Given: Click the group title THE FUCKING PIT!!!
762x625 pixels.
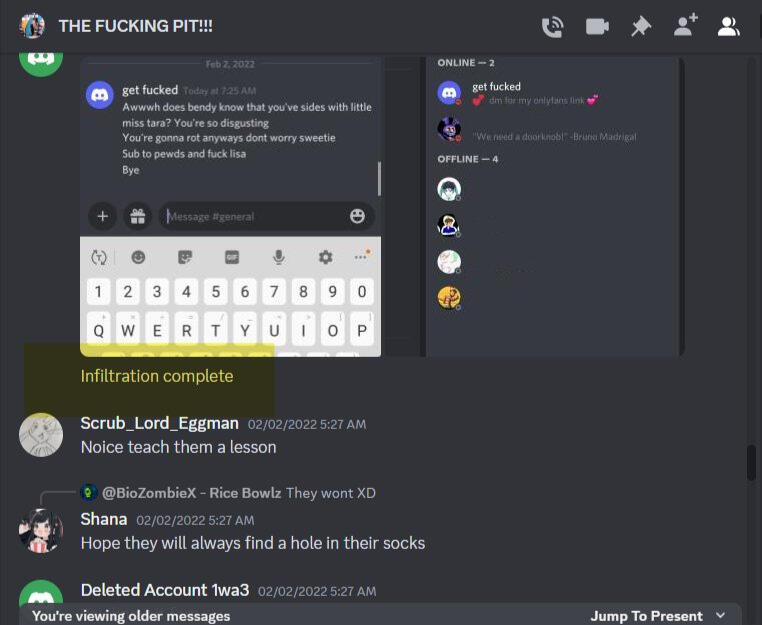Looking at the screenshot, I should (136, 26).
